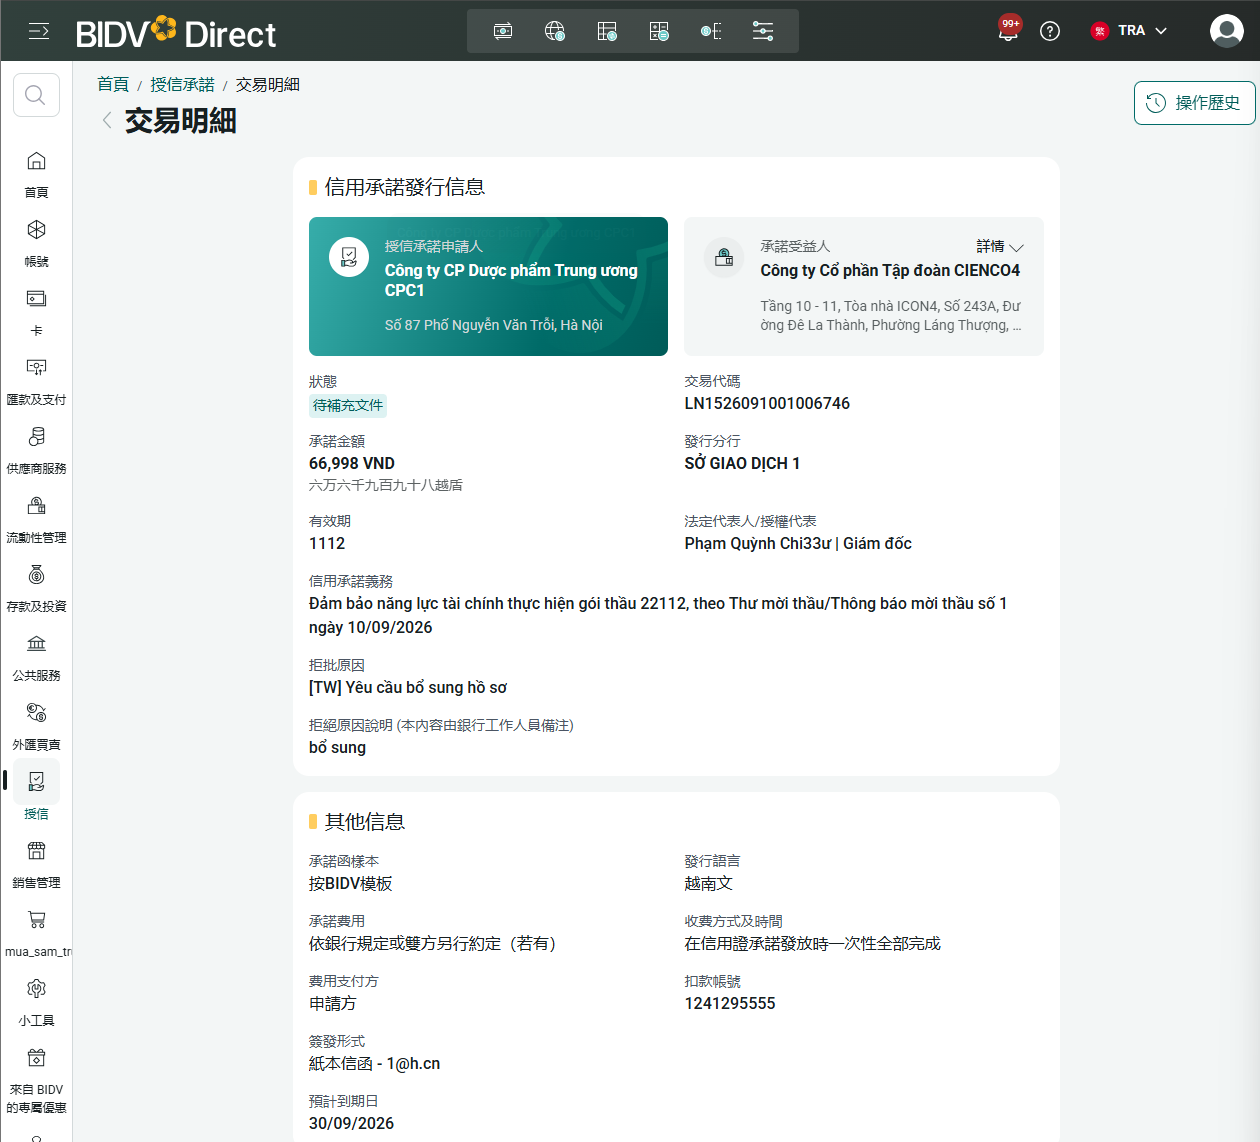Toggle the sidebar hamburger menu

39,31
